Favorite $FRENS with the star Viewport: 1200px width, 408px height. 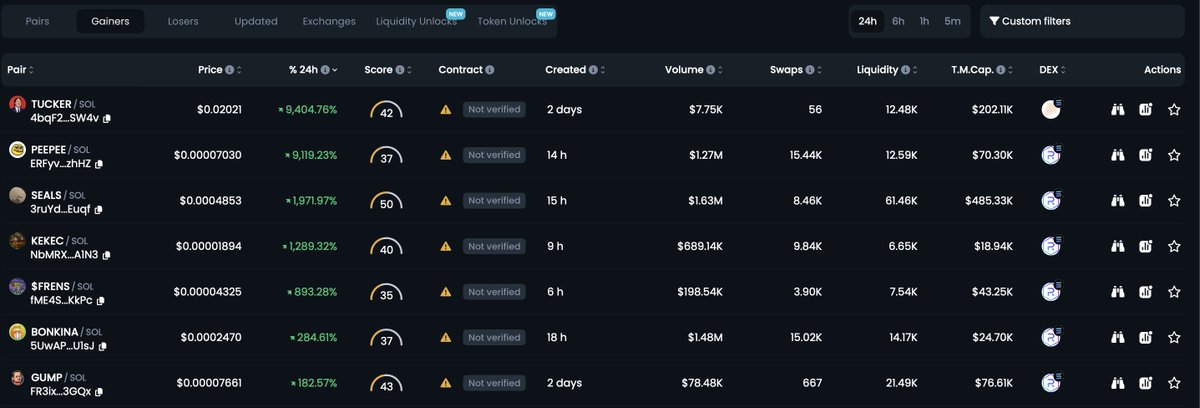click(1174, 292)
